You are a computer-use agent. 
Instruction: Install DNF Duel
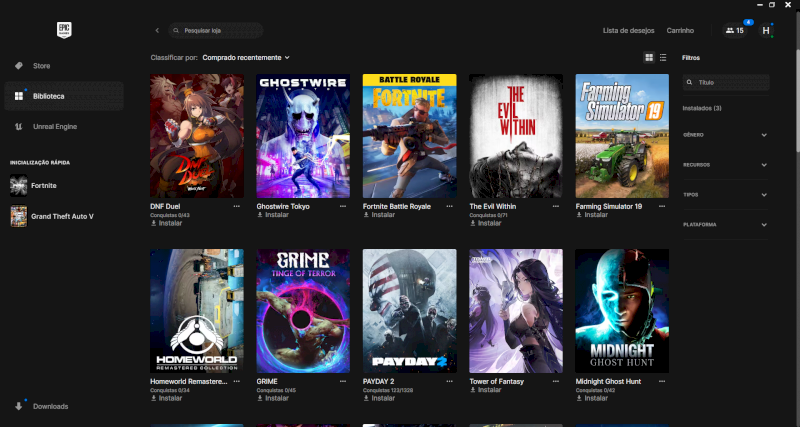point(166,223)
